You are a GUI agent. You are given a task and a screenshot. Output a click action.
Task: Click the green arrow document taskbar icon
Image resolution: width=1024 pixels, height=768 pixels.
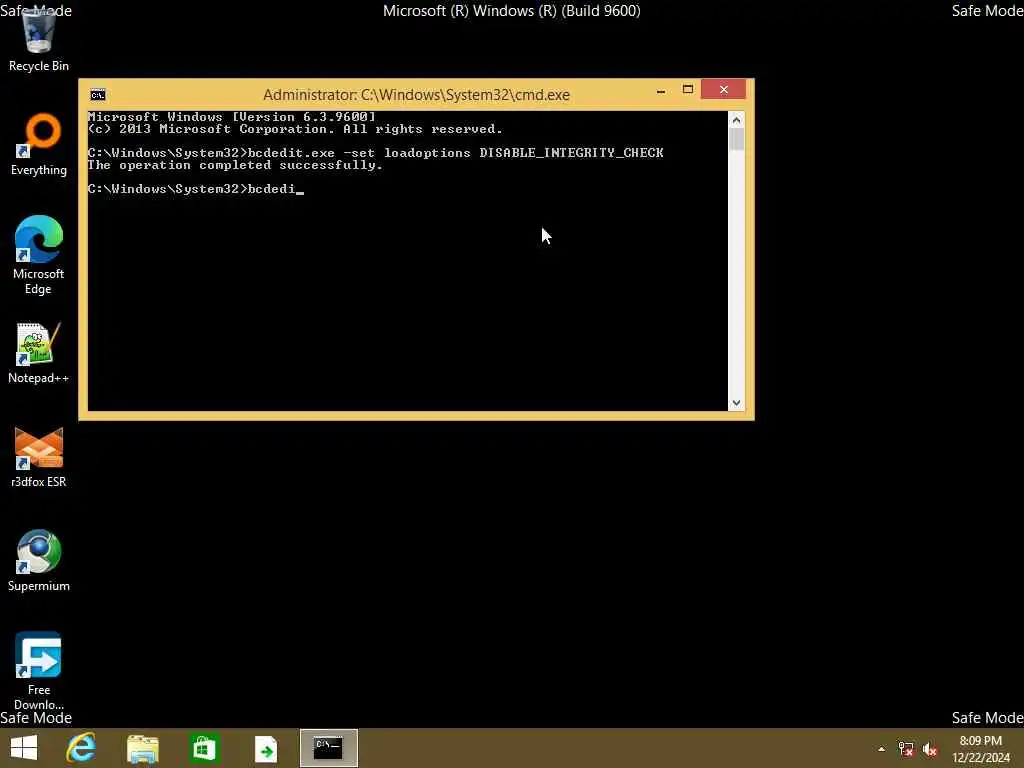(266, 749)
